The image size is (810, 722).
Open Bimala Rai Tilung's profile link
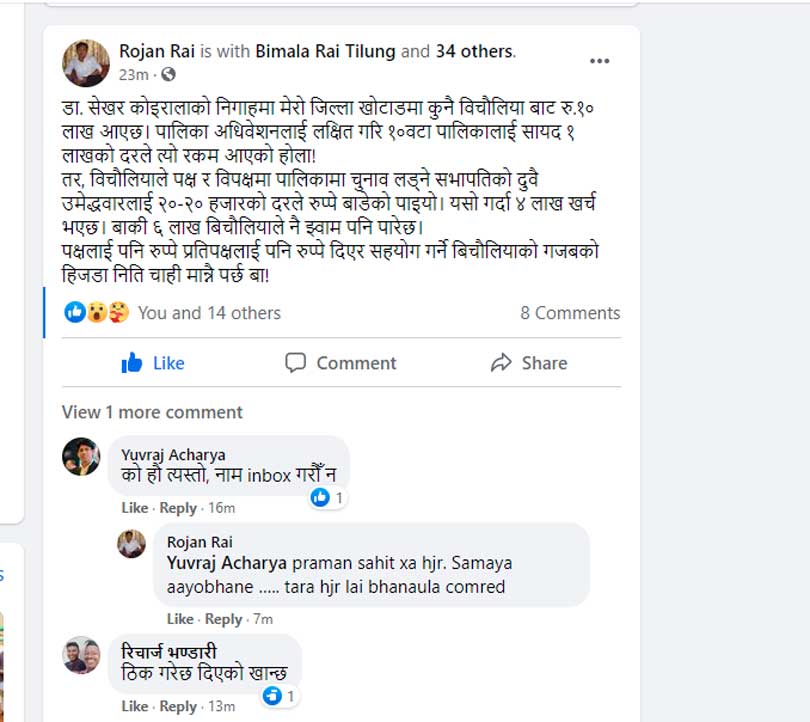click(326, 51)
